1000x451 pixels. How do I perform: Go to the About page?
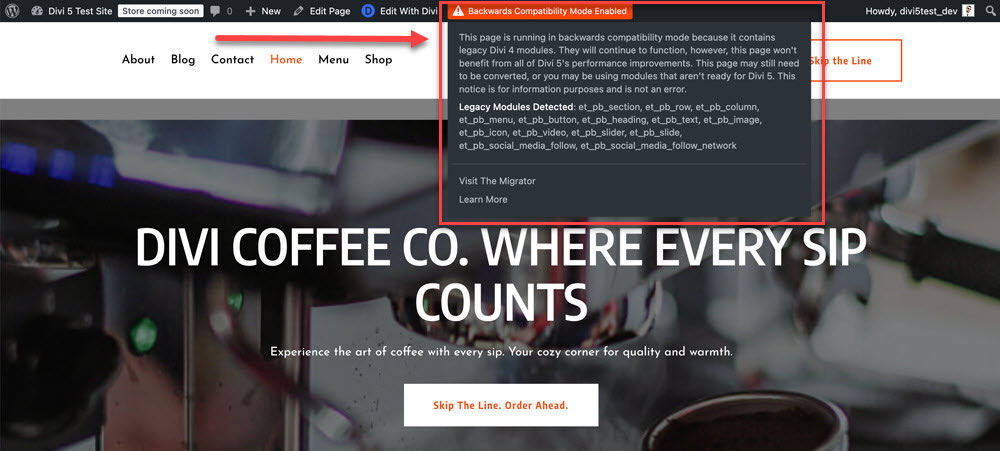138,59
